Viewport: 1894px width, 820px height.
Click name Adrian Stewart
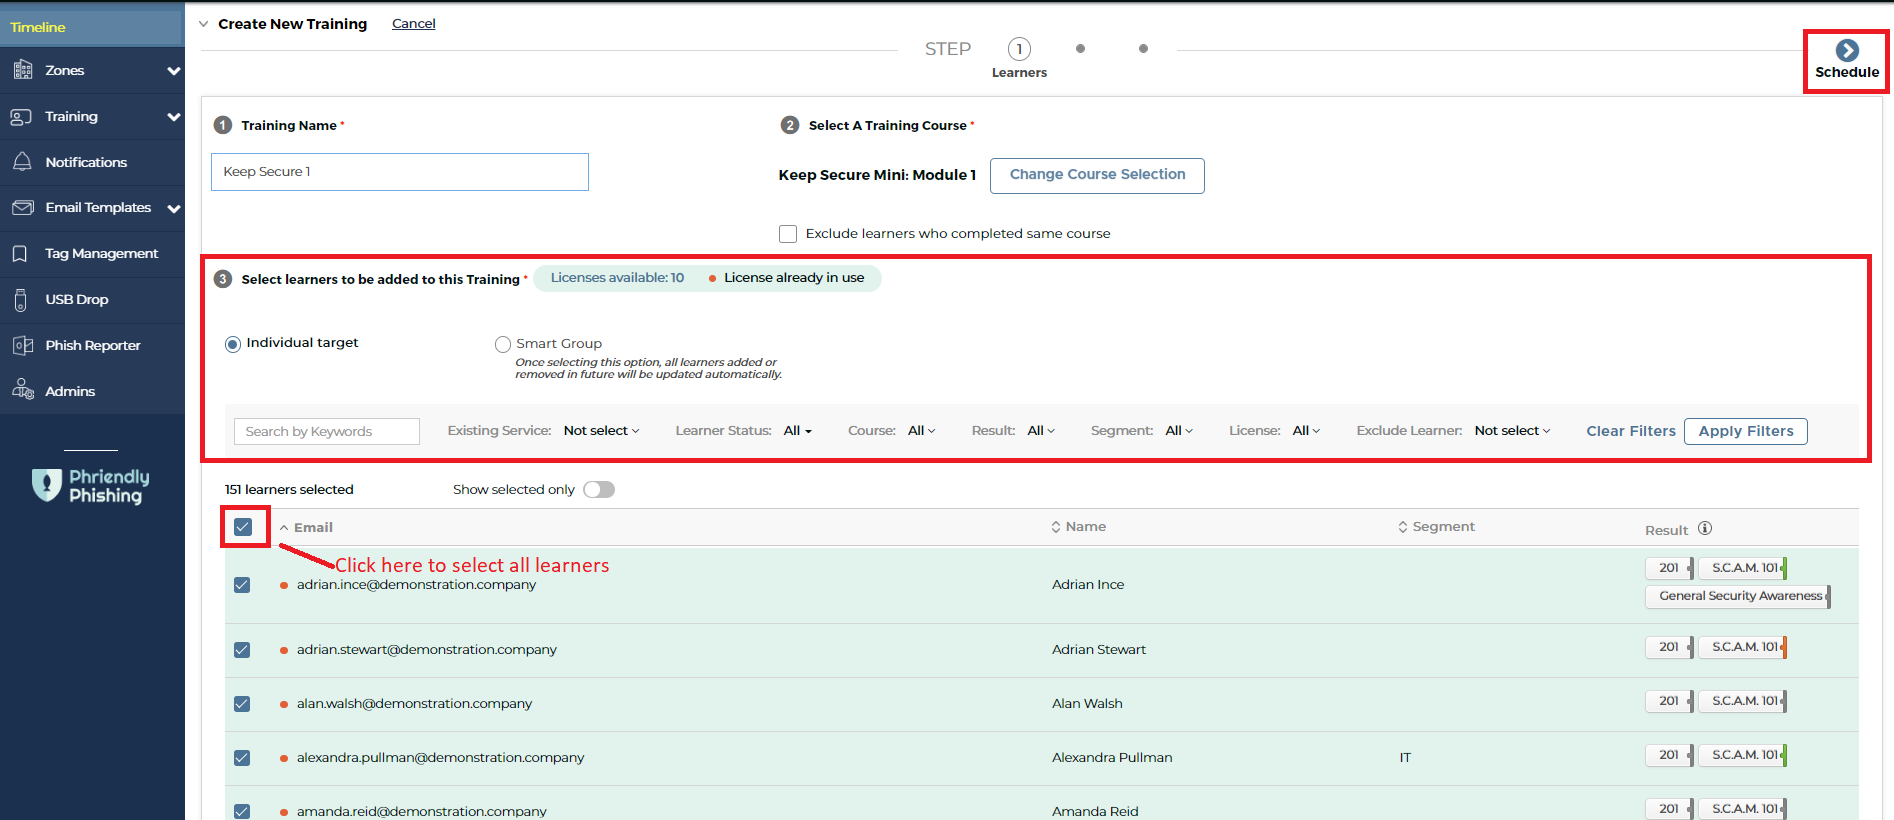click(x=1099, y=650)
